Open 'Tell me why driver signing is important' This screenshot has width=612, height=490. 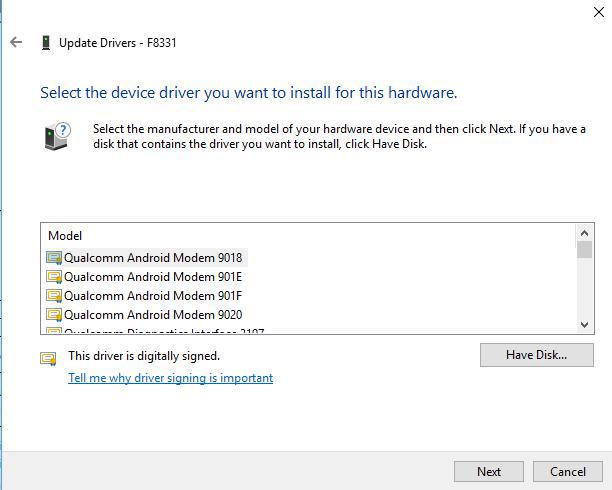tap(170, 378)
